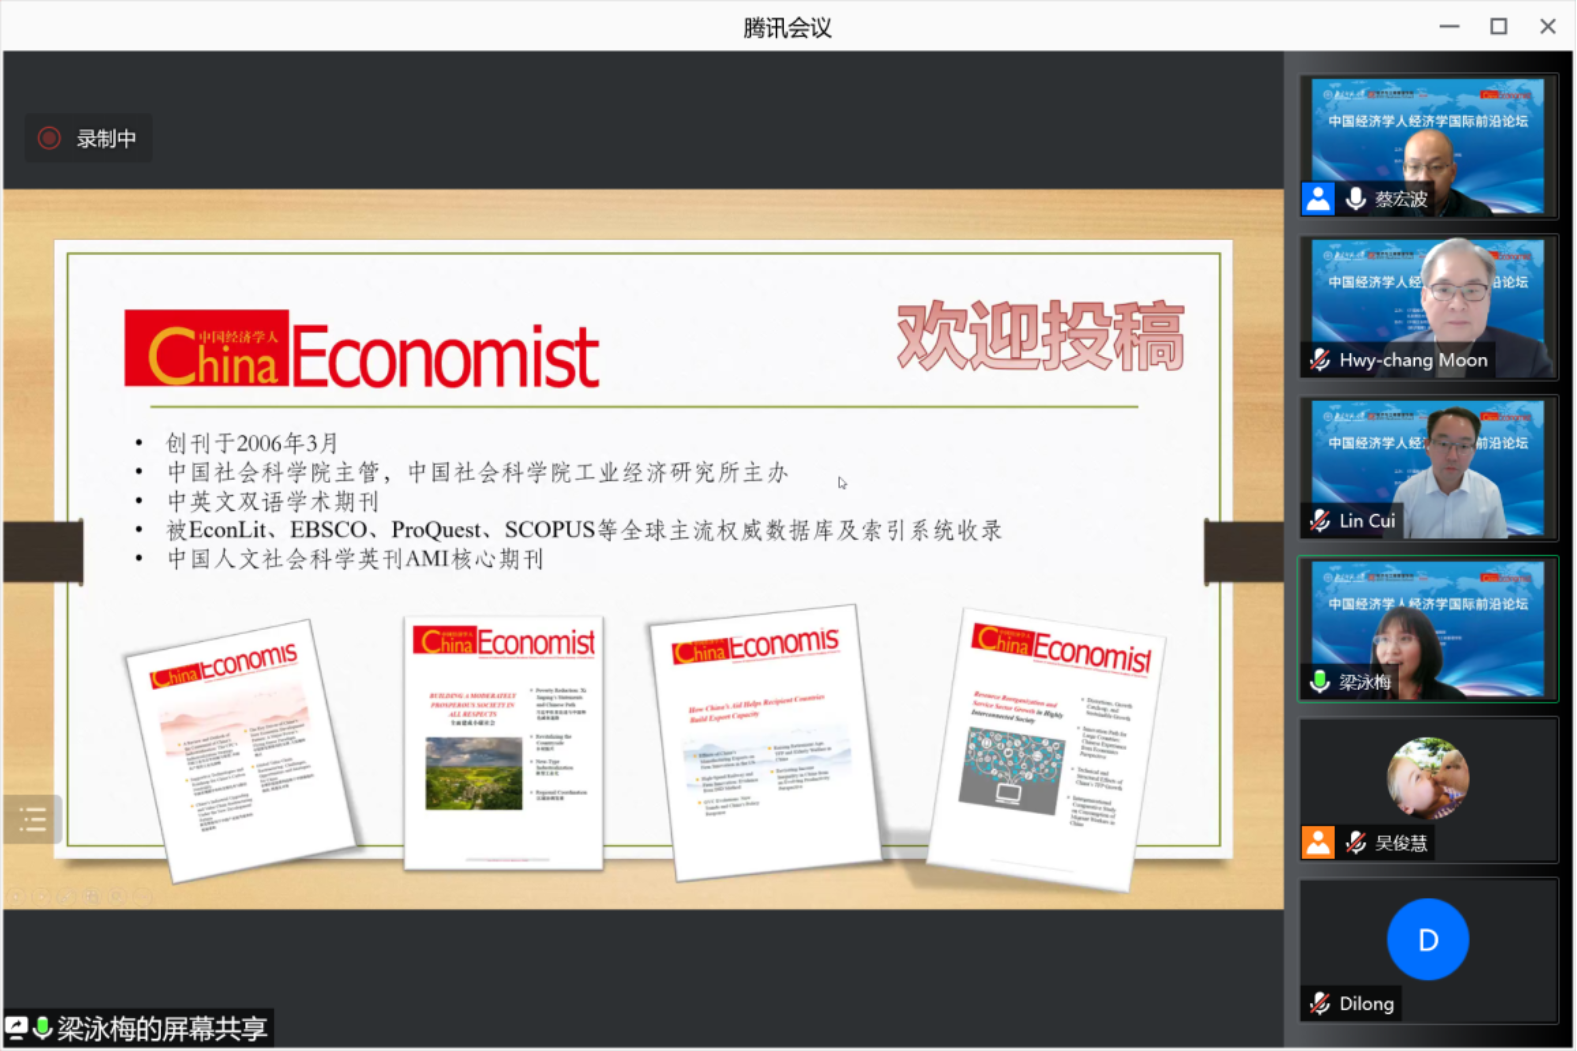The image size is (1577, 1051).
Task: Open the see-all-slides grid control
Action: 92,897
